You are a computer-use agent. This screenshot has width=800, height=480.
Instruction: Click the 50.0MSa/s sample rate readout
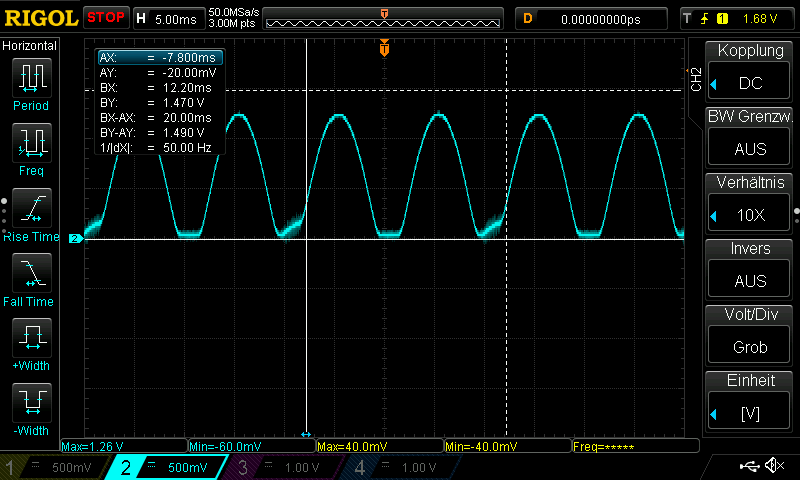(x=234, y=12)
